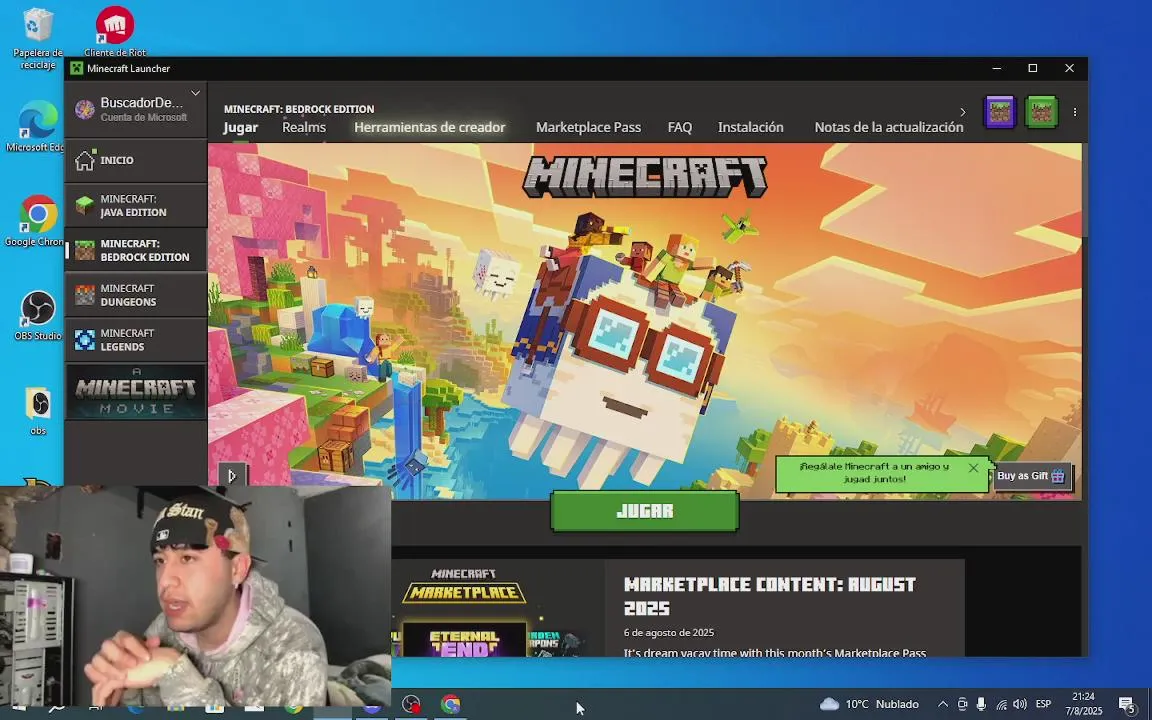
Task: Click Chrome icon in taskbar
Action: [x=450, y=704]
